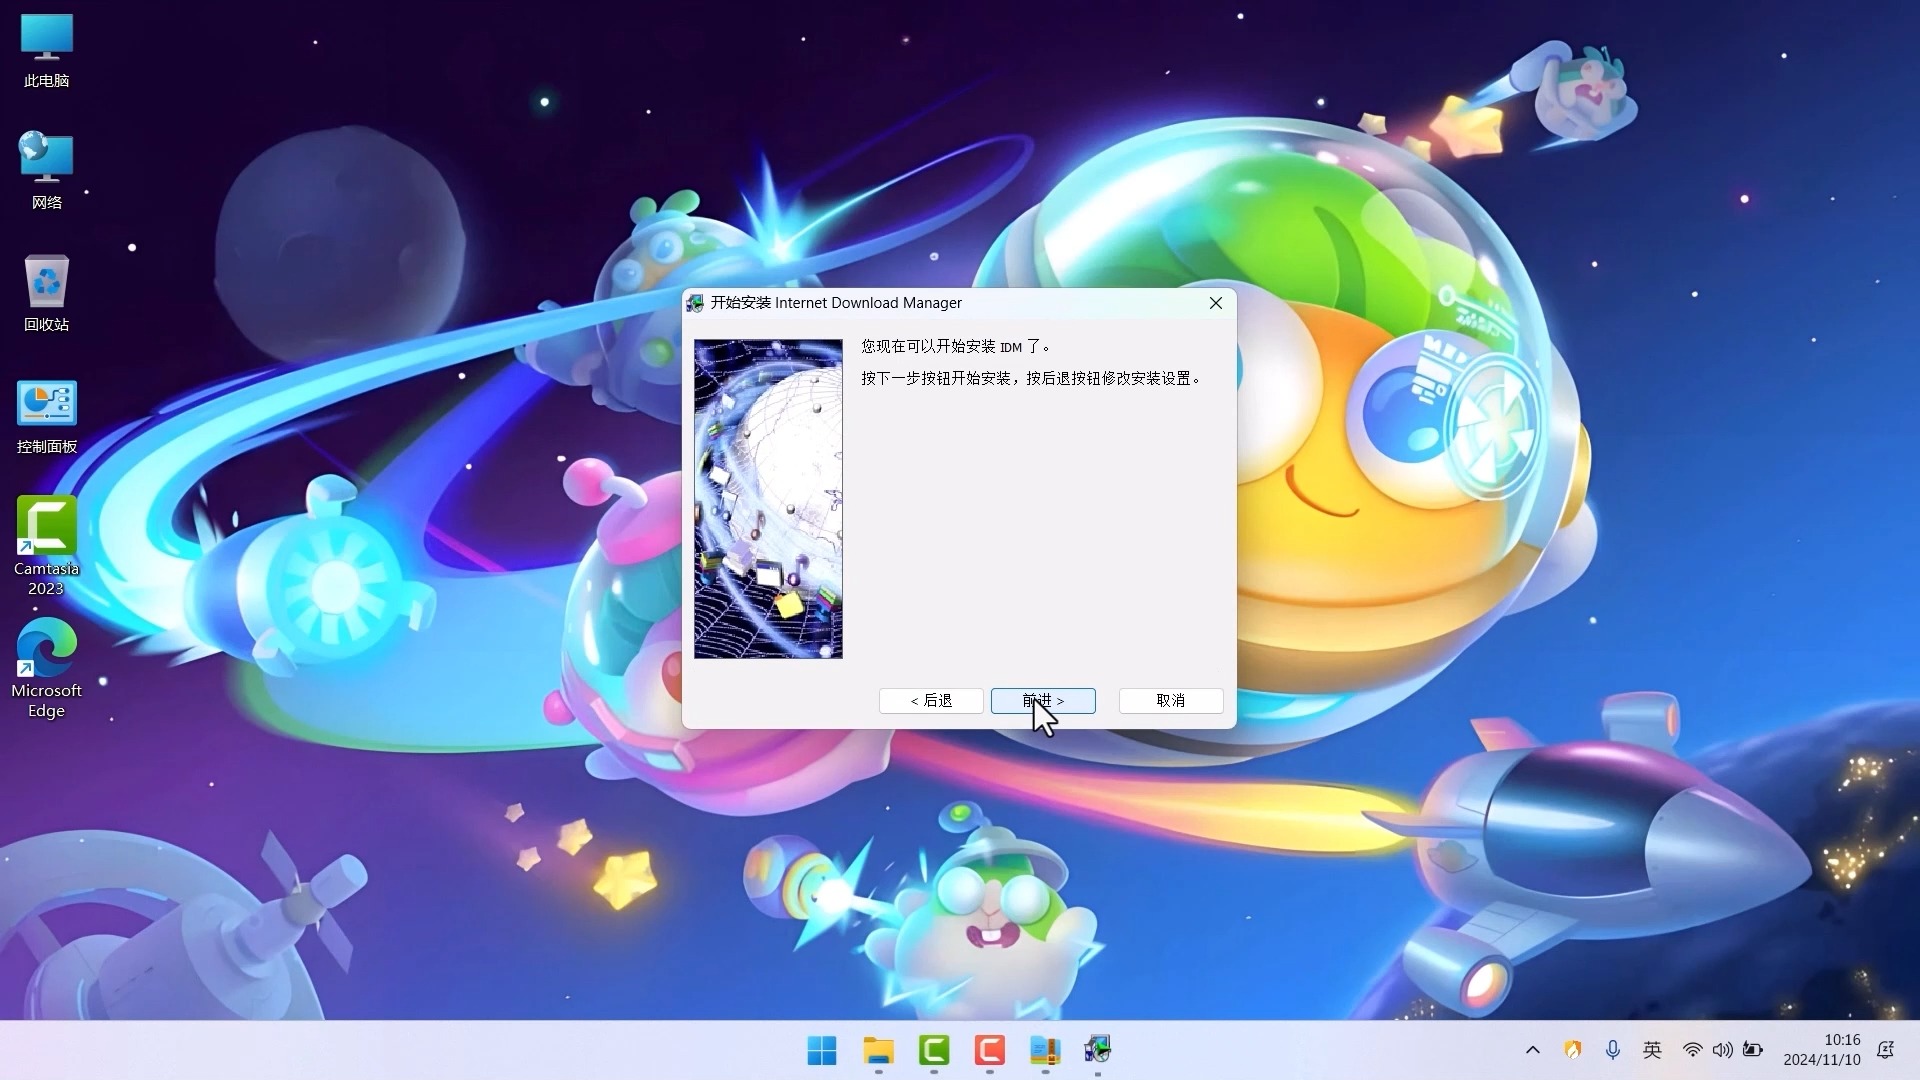Select the 控制面板 desktop icon
This screenshot has width=1920, height=1080.
tap(46, 416)
